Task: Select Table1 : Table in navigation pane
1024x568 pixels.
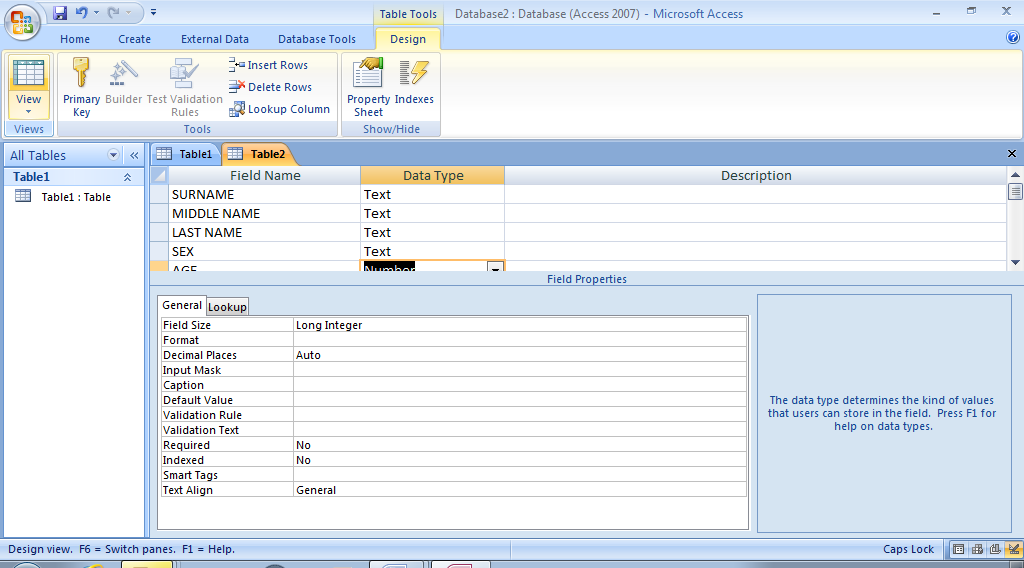Action: [x=75, y=197]
